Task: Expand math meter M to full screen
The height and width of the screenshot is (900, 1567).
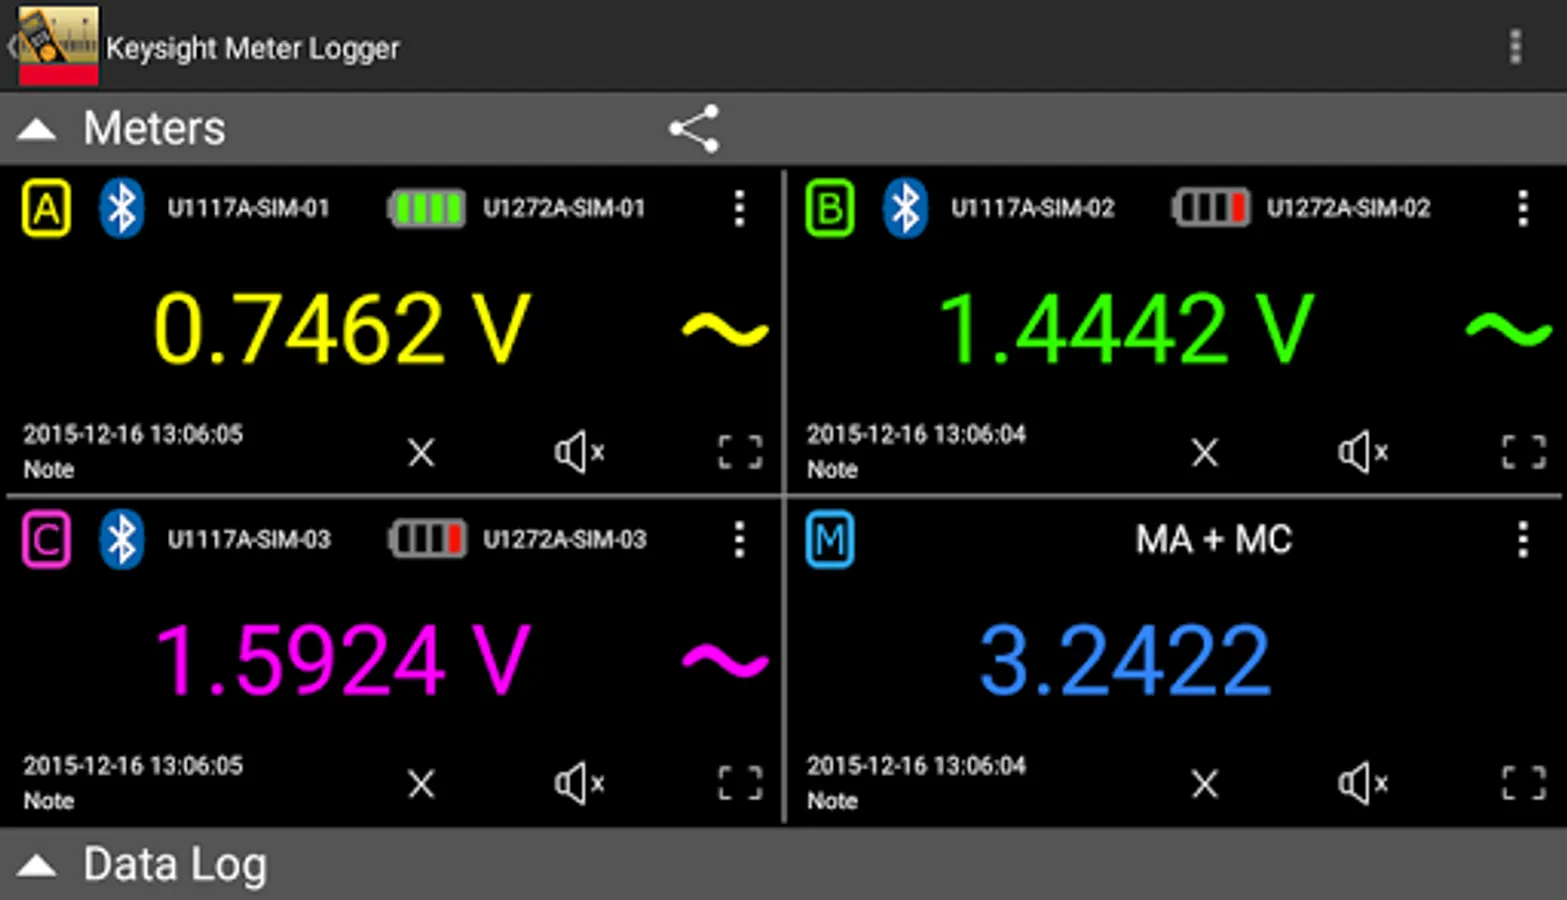Action: 1524,783
